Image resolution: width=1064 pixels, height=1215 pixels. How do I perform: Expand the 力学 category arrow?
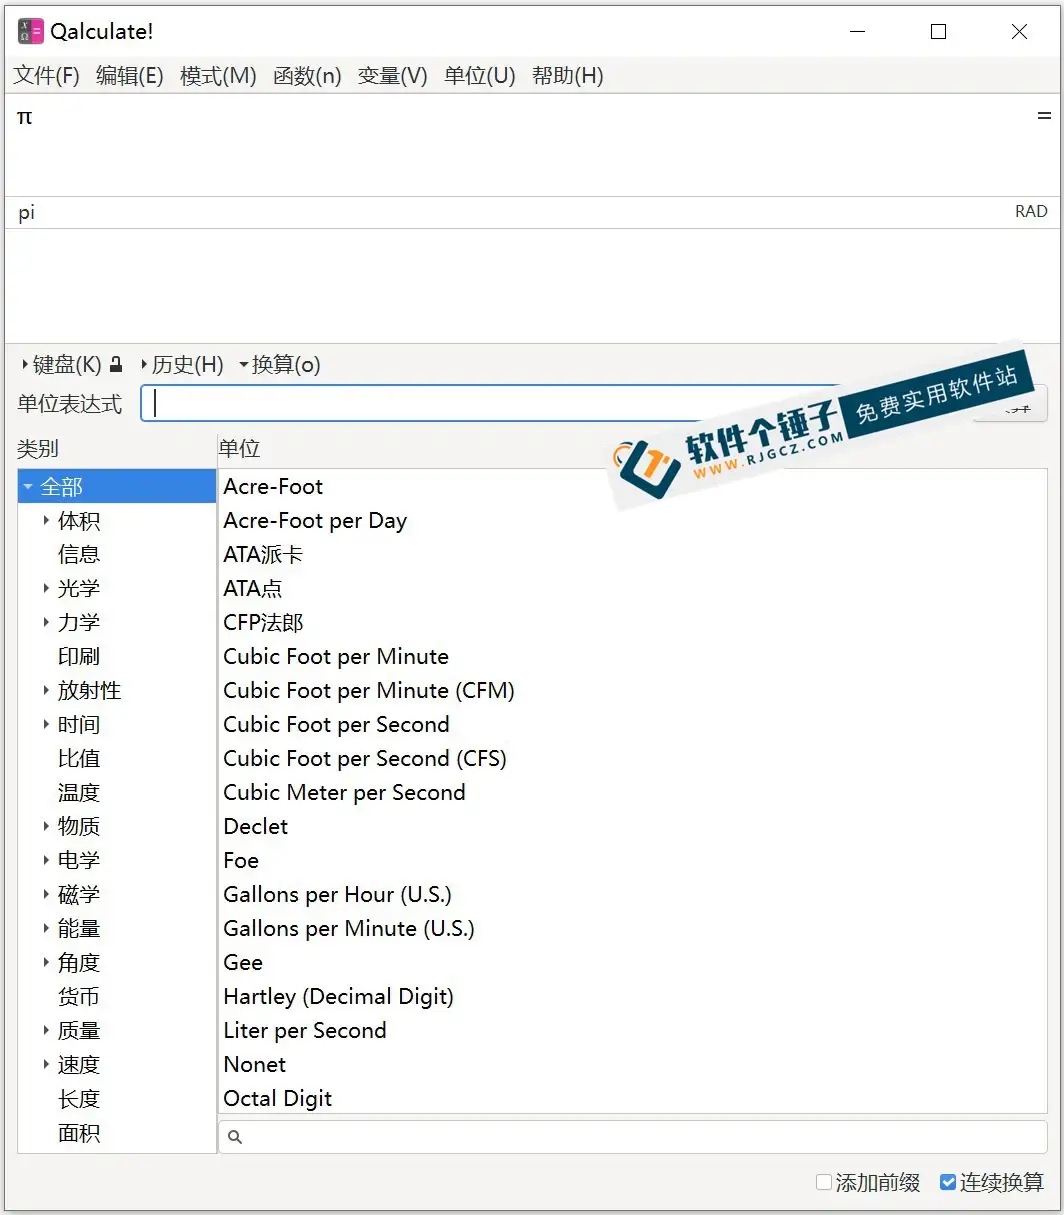coord(46,622)
